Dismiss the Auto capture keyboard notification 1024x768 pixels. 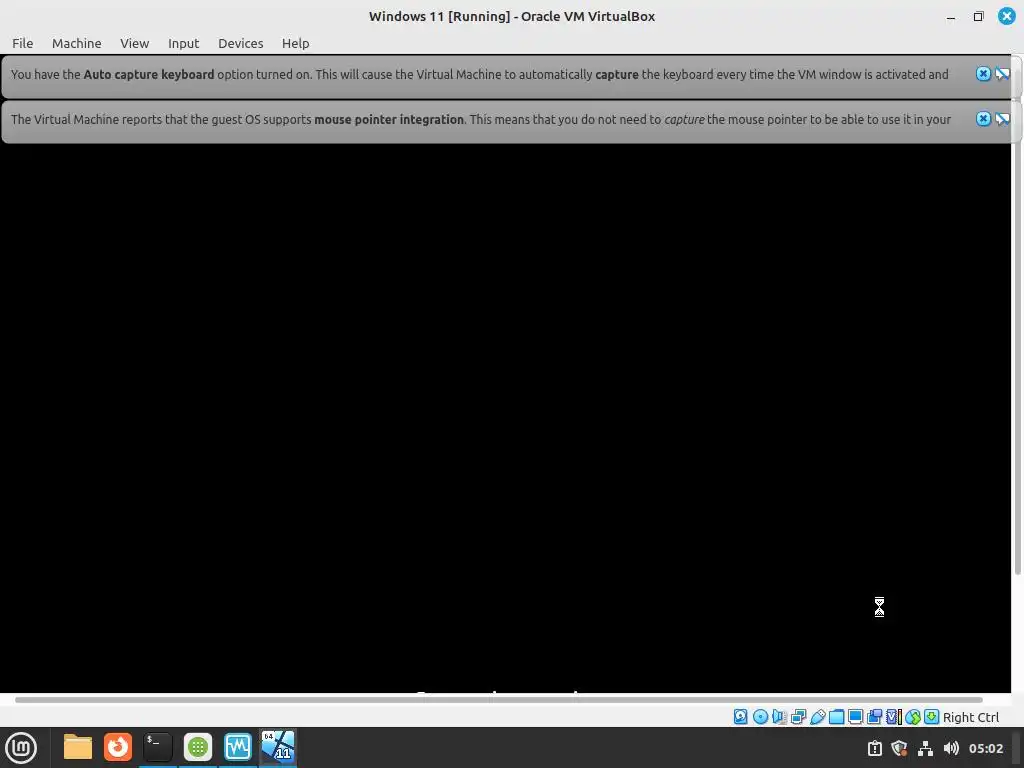(983, 74)
